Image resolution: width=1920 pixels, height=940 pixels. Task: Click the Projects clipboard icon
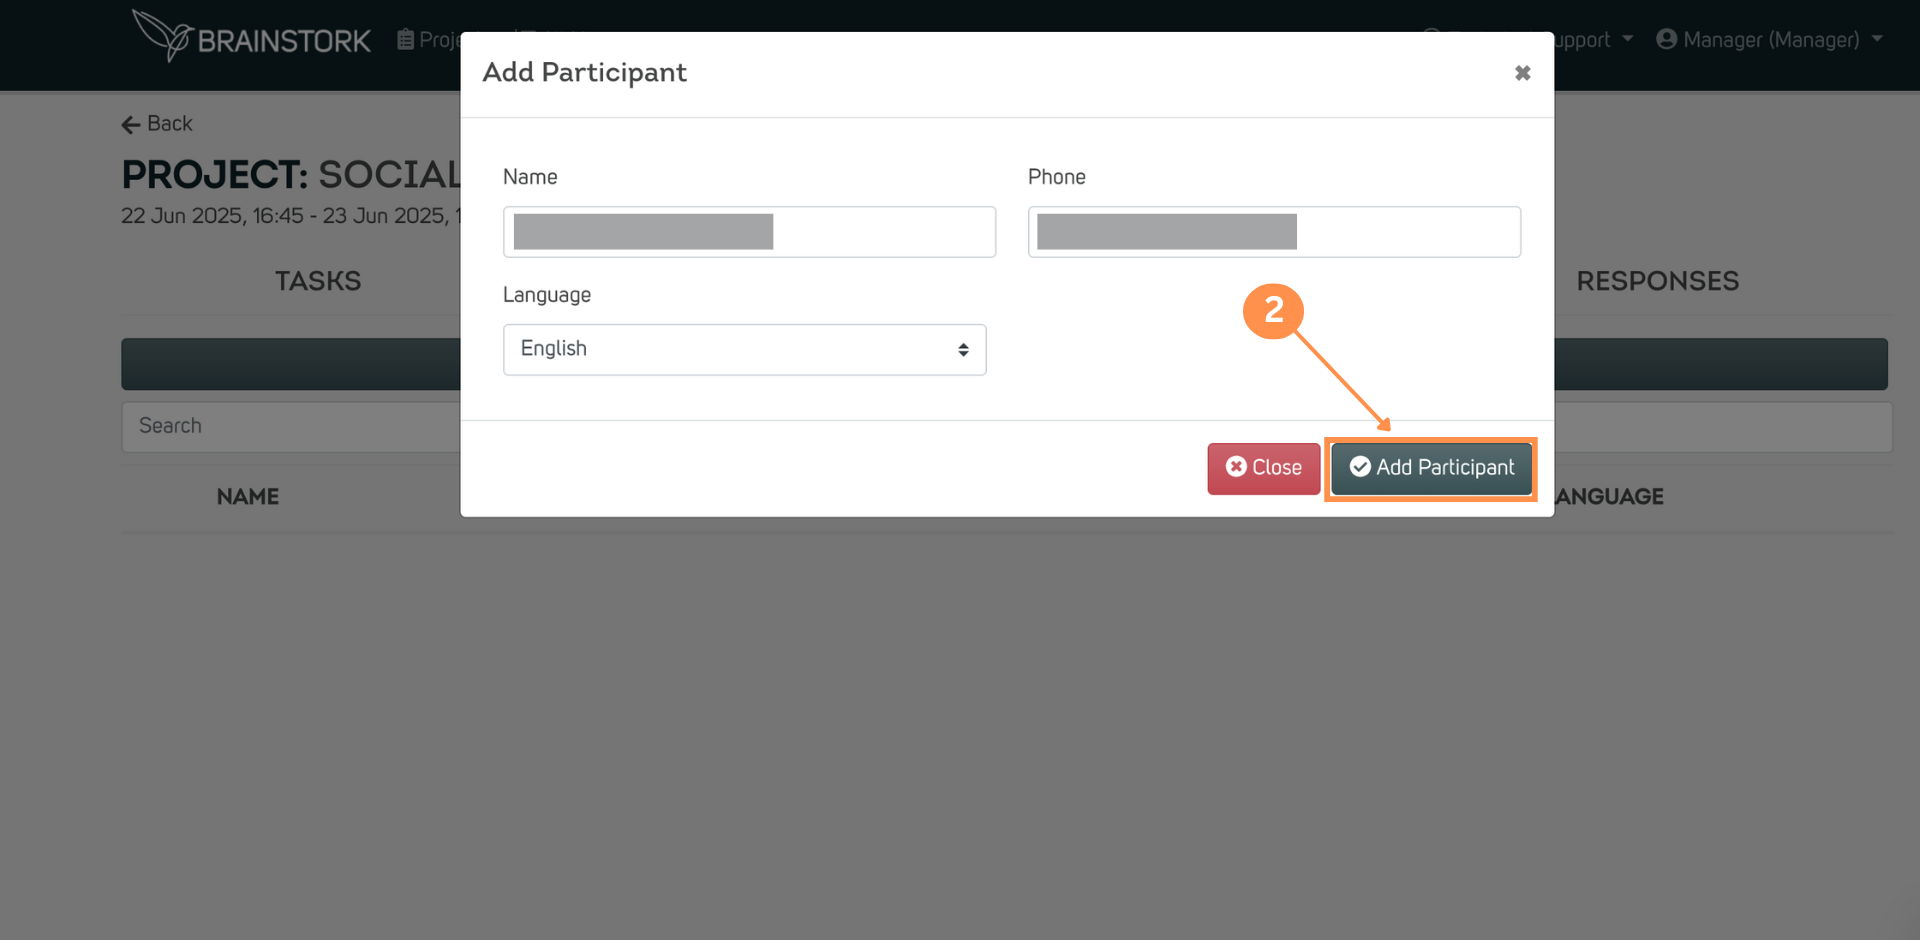tap(405, 40)
